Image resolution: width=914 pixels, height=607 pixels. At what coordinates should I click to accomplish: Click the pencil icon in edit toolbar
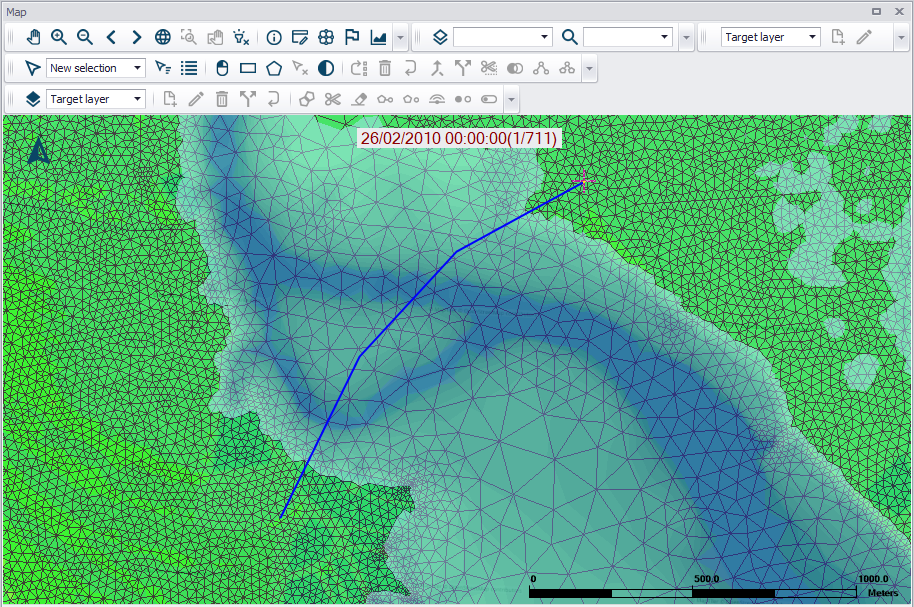[196, 99]
